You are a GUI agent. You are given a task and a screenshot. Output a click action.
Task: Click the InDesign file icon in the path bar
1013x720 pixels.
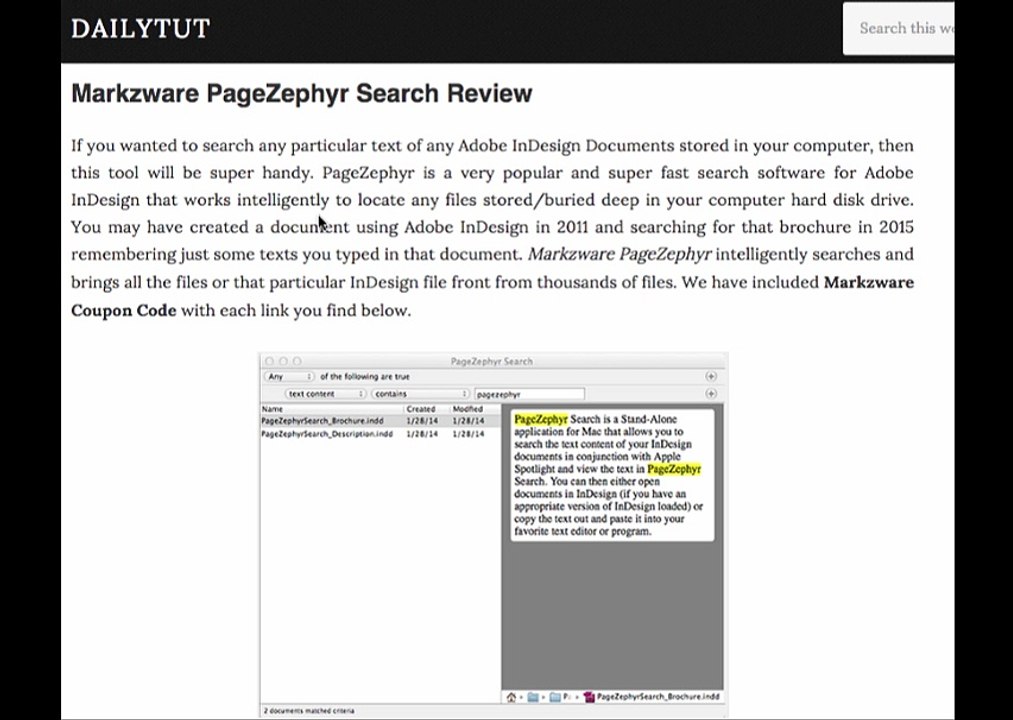click(589, 697)
